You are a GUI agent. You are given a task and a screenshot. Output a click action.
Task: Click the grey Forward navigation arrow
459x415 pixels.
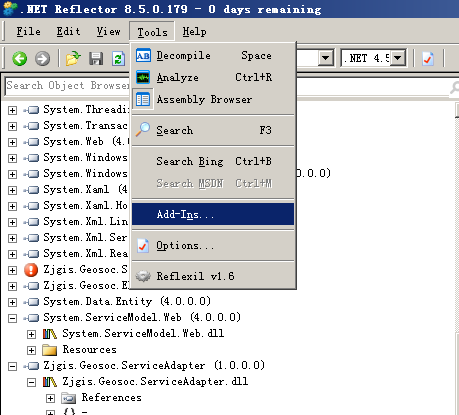pos(42,59)
